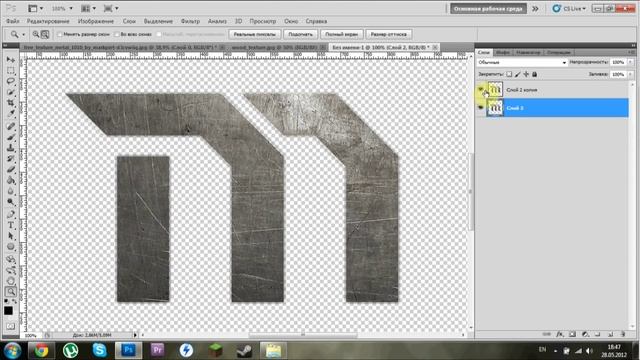Click the fx layer style icon

(x=560, y=334)
